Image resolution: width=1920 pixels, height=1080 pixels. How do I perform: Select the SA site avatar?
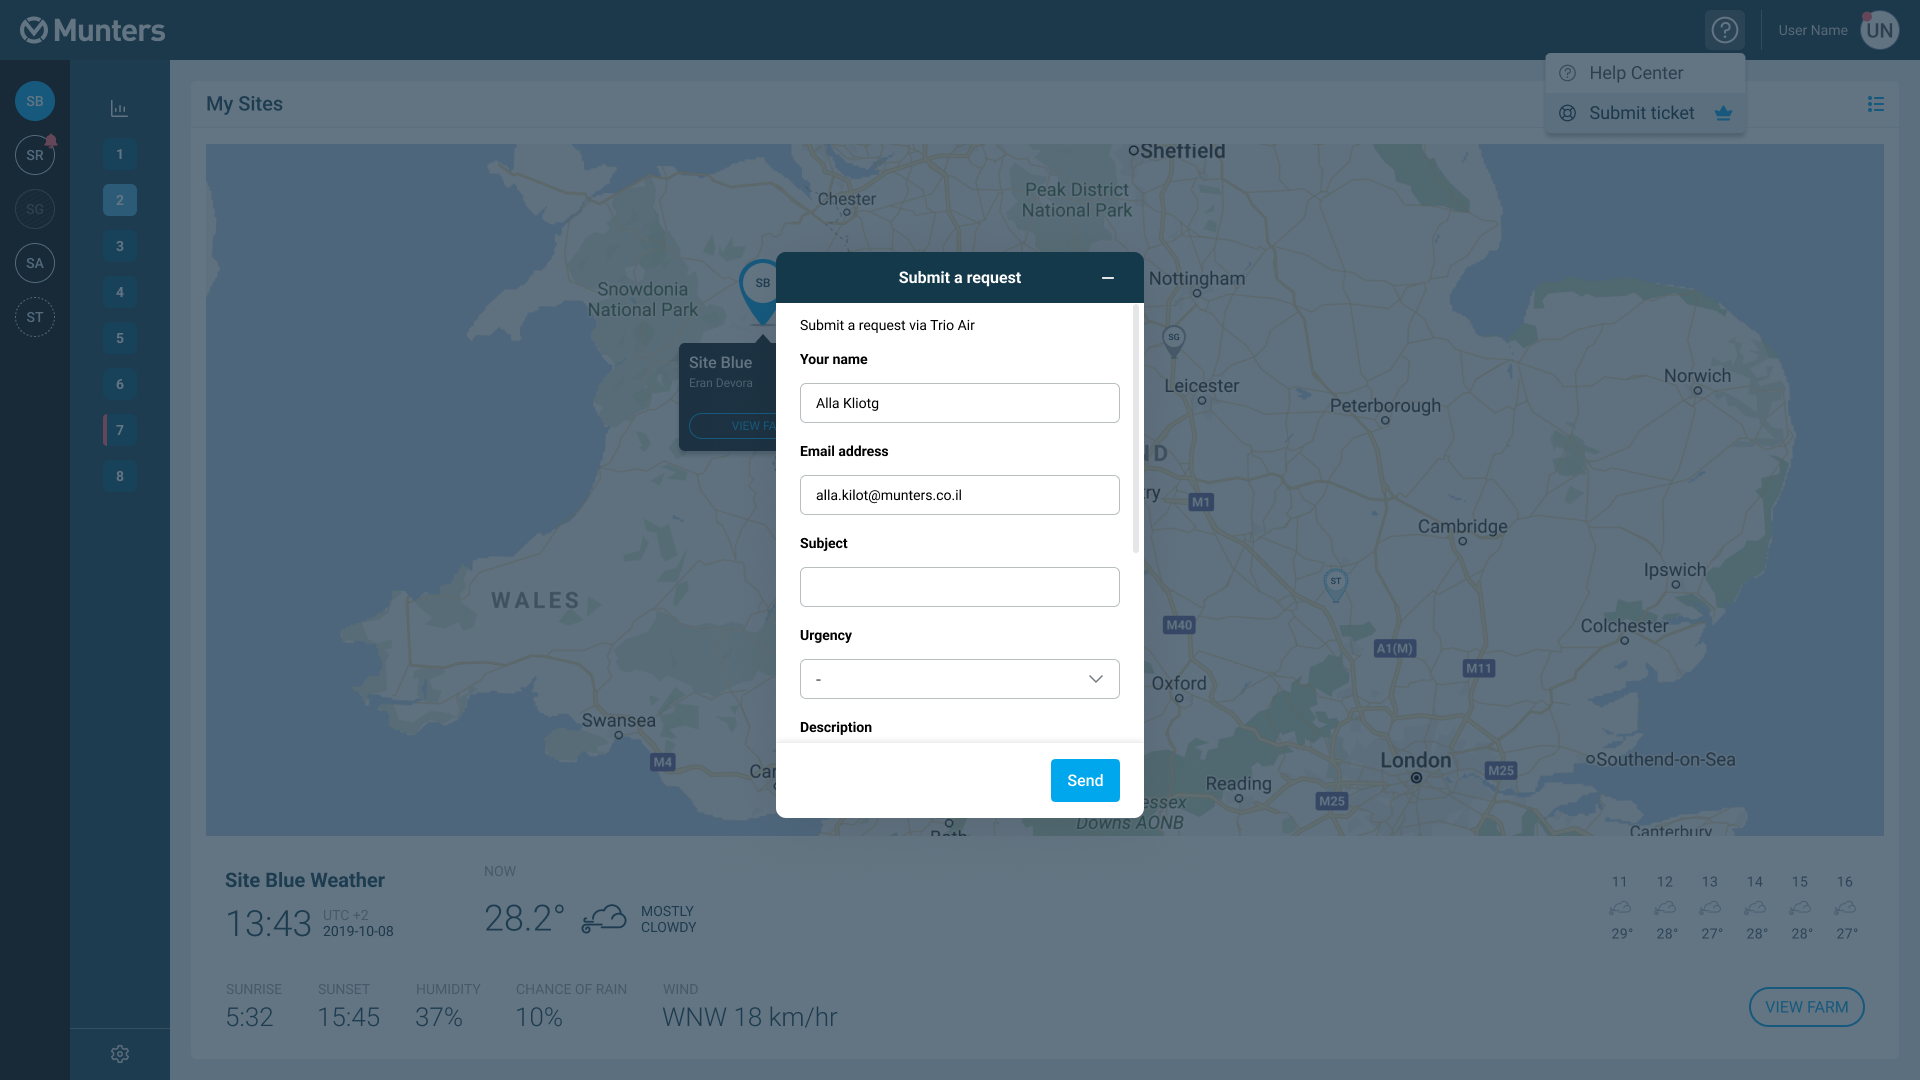pyautogui.click(x=35, y=263)
